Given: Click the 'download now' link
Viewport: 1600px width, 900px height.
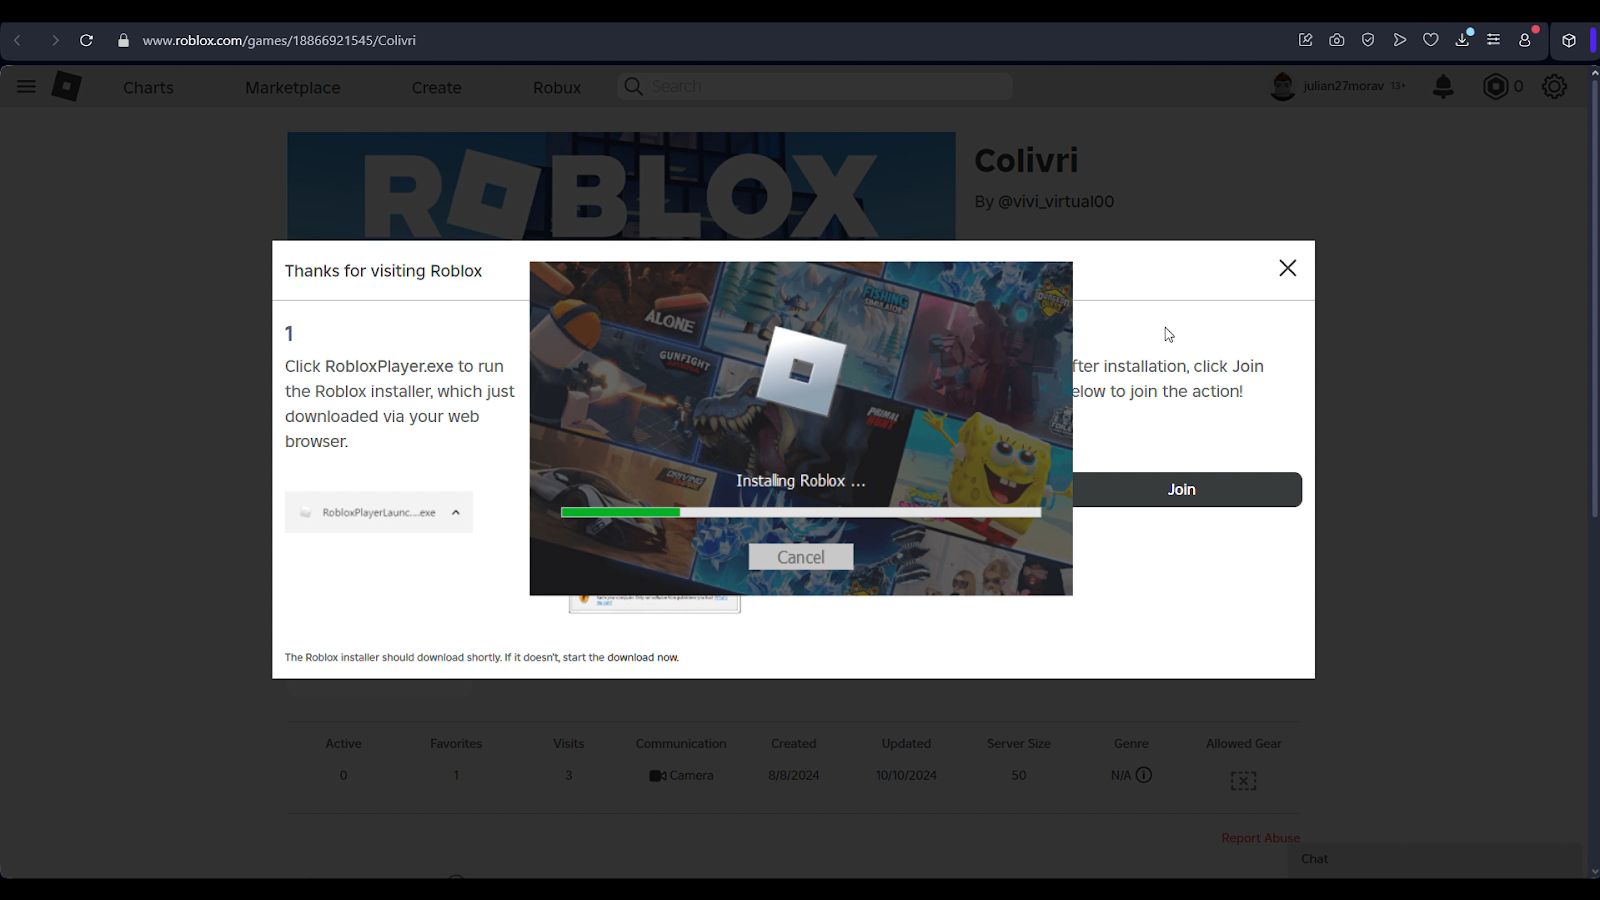Looking at the screenshot, I should tap(643, 657).
